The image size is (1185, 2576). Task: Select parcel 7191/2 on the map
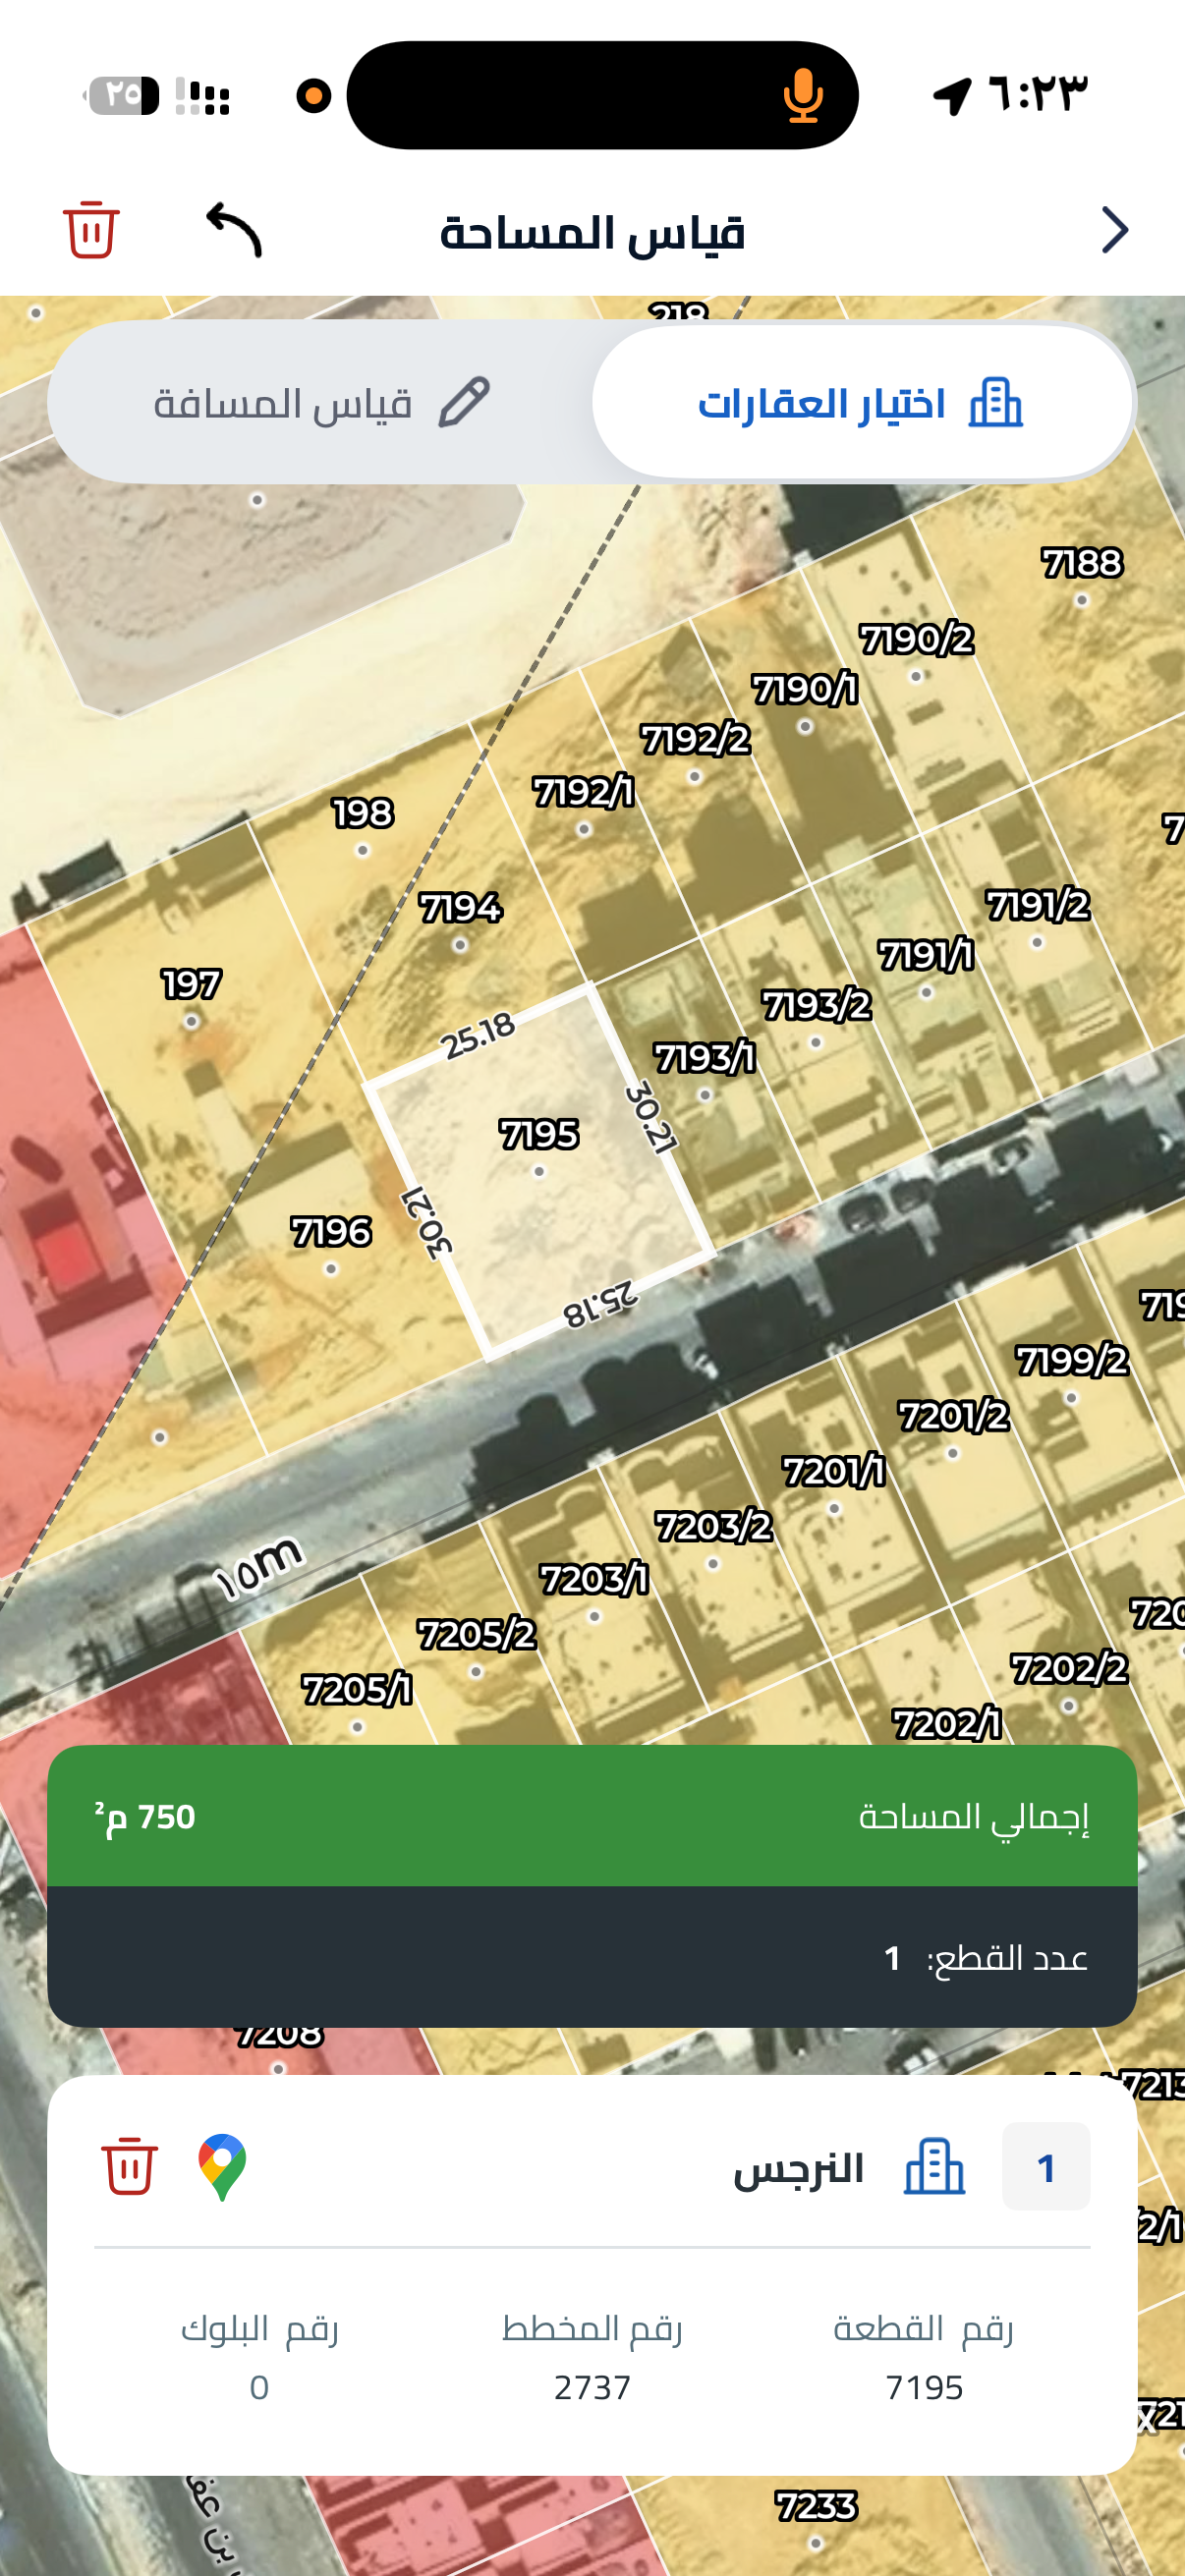coord(1037,906)
